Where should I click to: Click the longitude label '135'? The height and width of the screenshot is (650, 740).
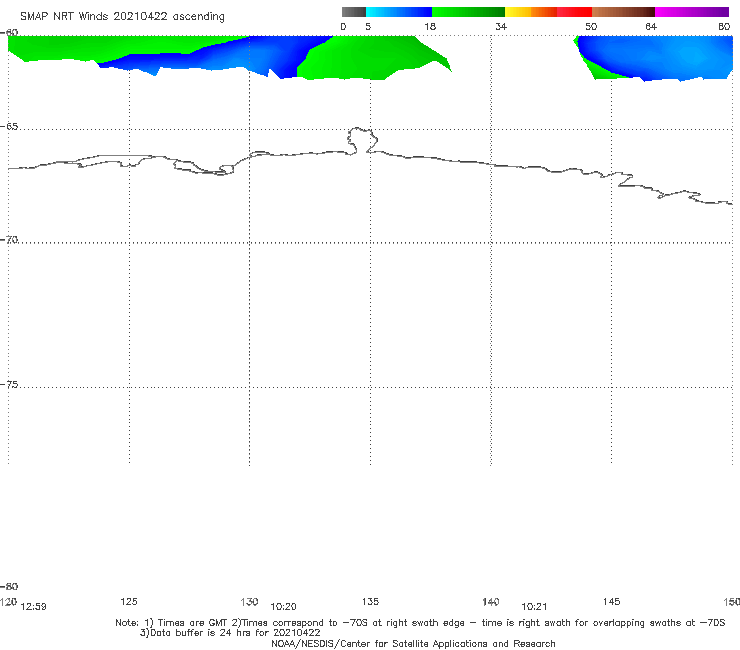coord(370,601)
